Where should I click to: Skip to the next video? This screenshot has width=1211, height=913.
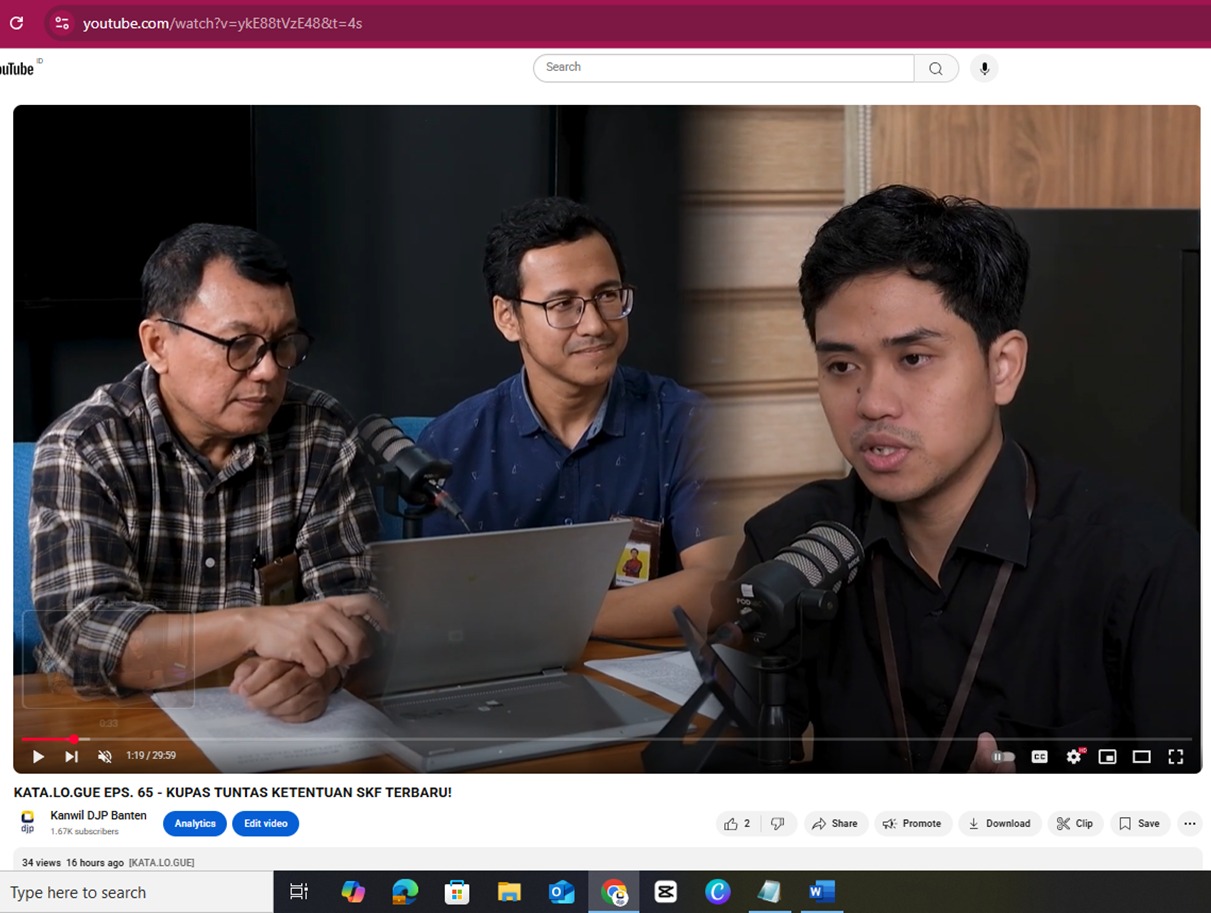pos(71,756)
